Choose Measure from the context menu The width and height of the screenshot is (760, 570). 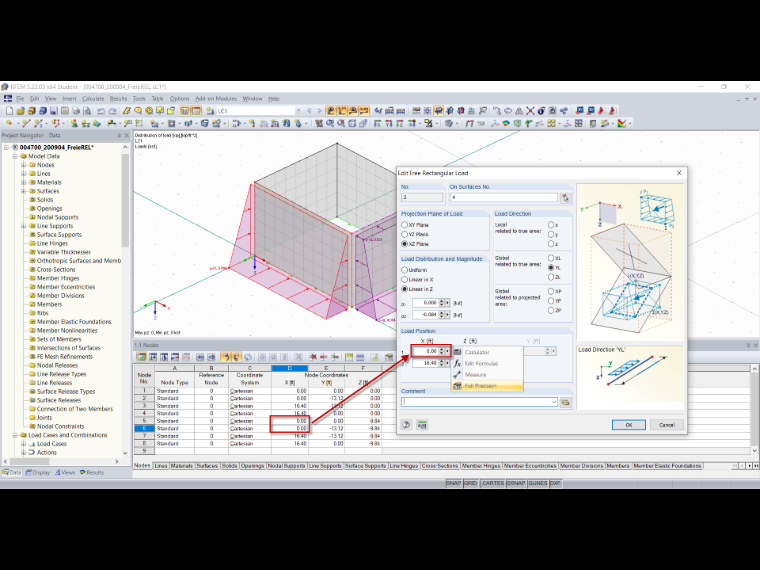pyautogui.click(x=475, y=375)
